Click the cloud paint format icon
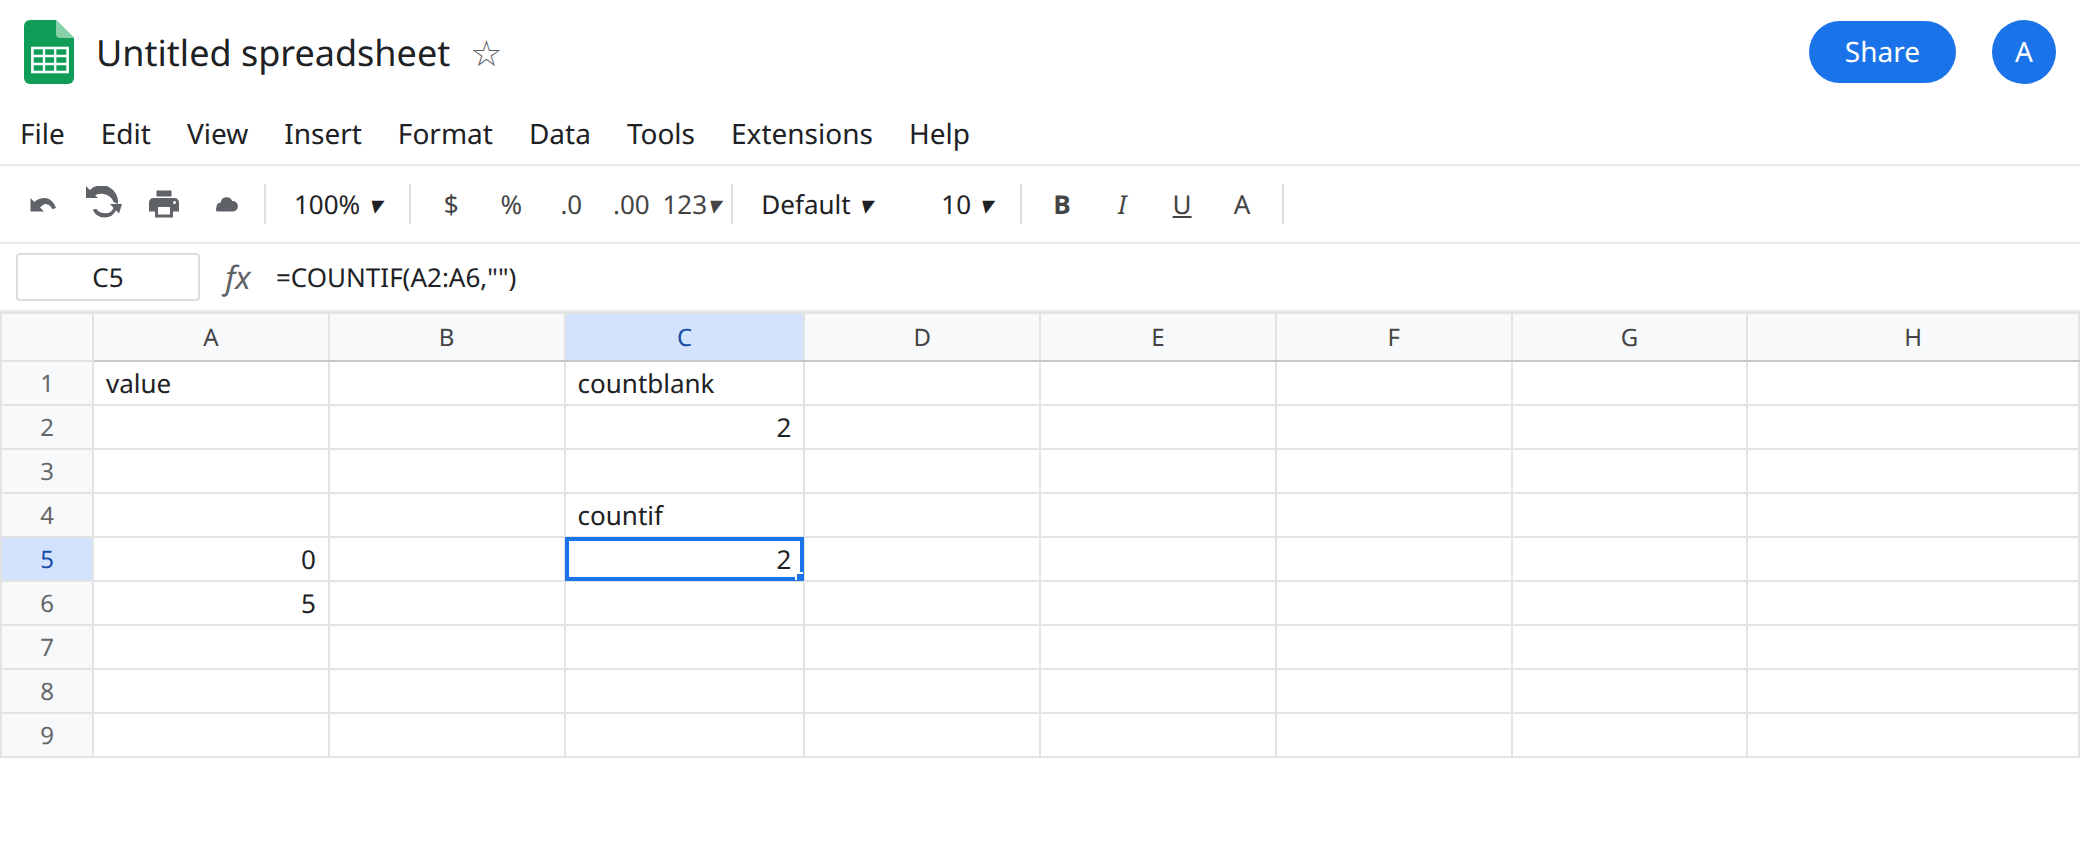Screen dimensions: 2080x860 [227, 205]
